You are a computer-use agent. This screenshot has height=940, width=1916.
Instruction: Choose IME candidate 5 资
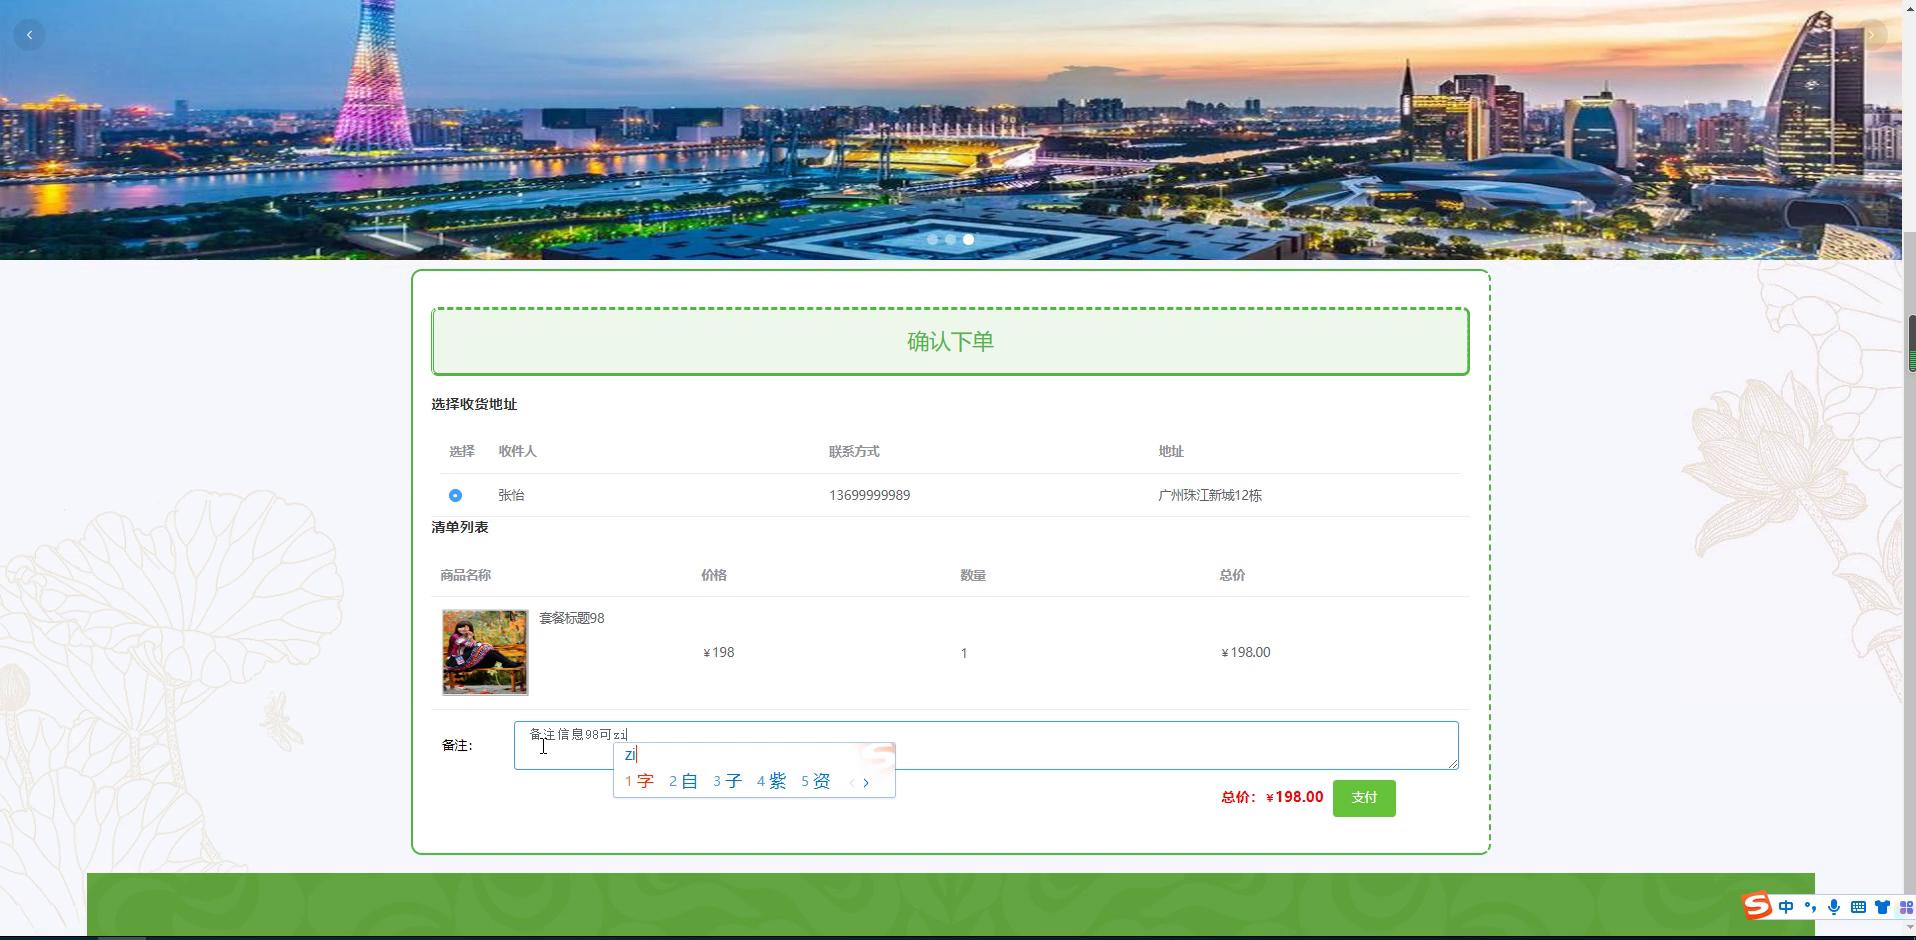pyautogui.click(x=815, y=781)
